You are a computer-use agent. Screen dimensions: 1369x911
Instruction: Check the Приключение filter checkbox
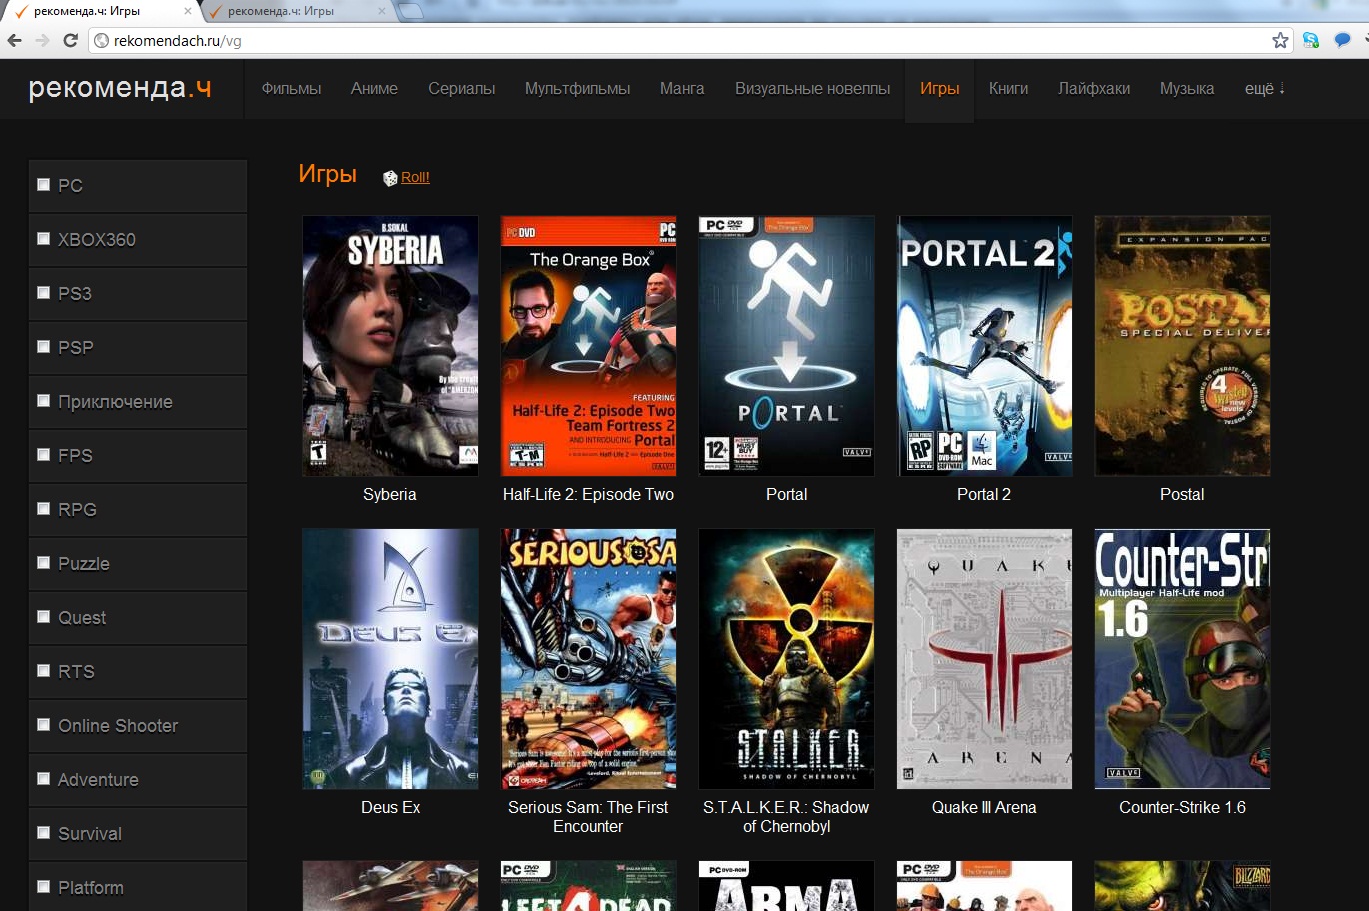click(x=43, y=400)
